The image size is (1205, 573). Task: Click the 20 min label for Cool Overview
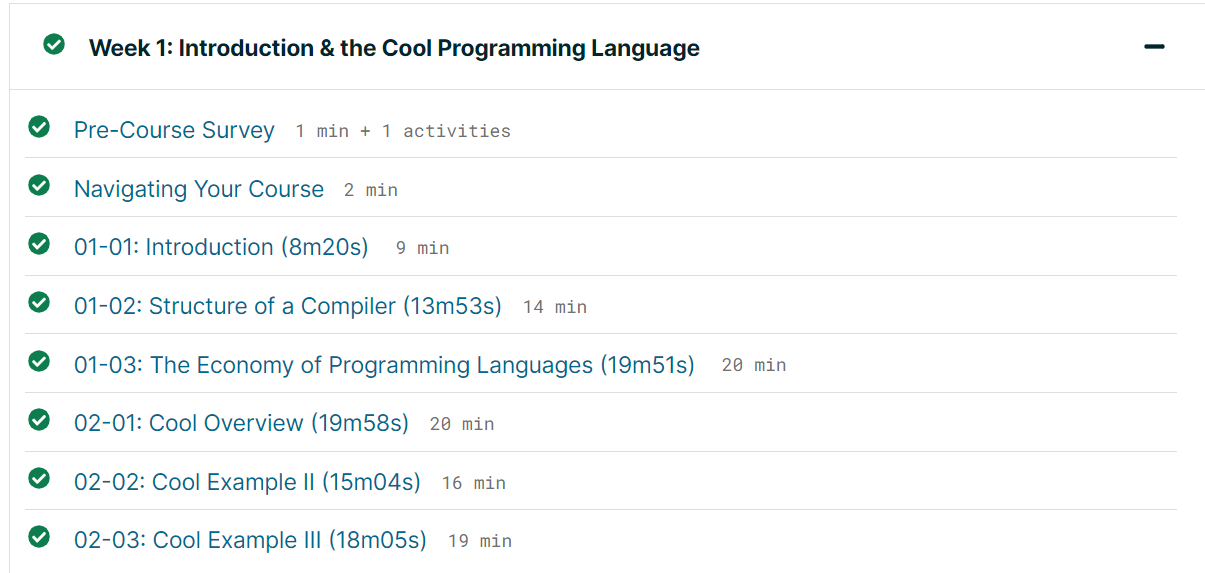pos(462,424)
